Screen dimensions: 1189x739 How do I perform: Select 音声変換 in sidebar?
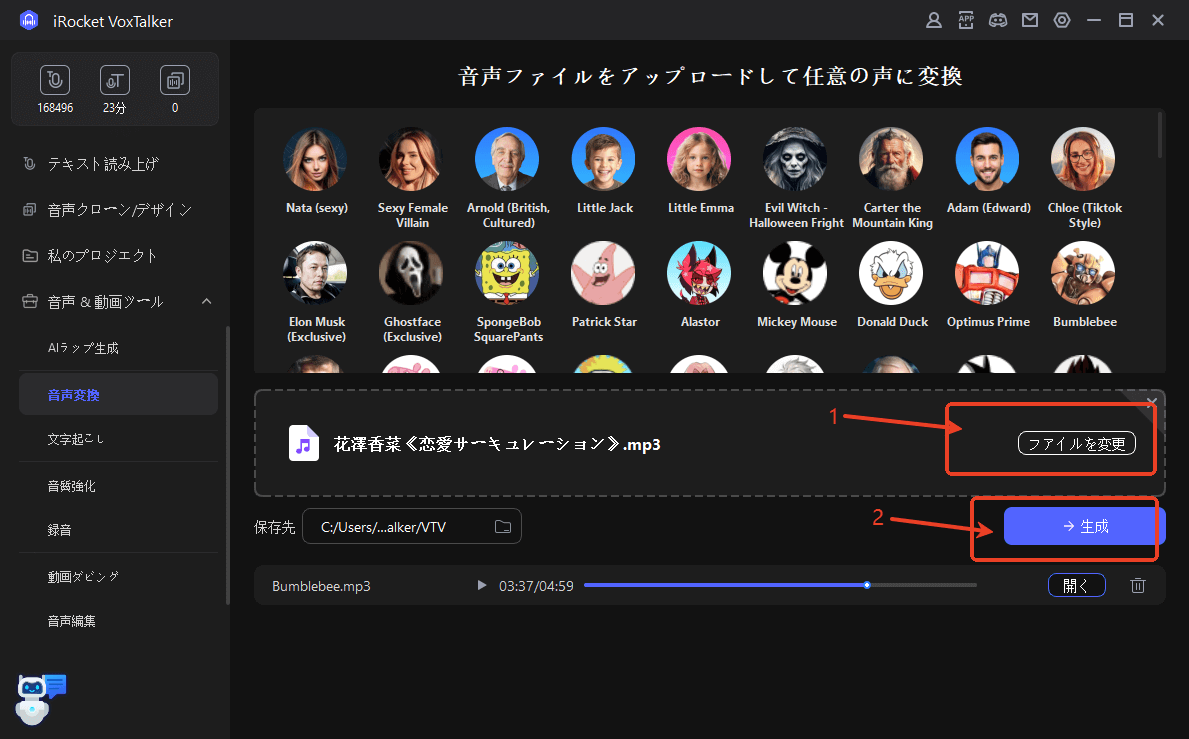coord(118,394)
